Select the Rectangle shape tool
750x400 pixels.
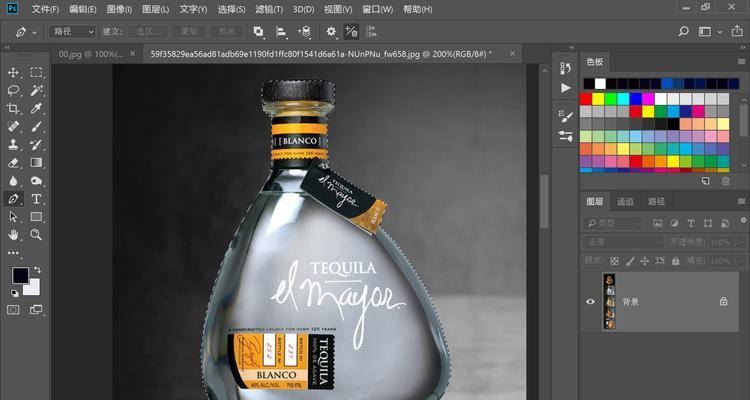36,217
